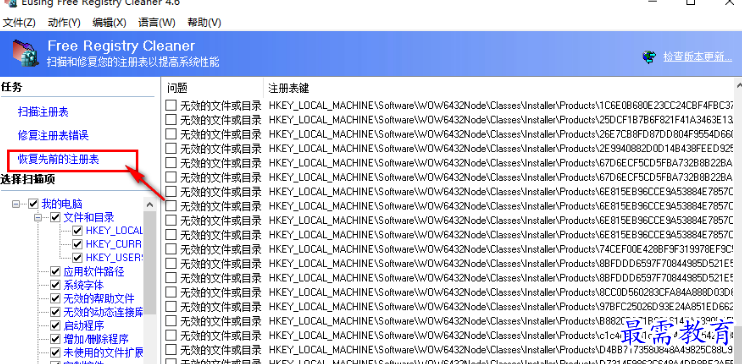742x364 pixels.
Task: Select the 我的电脑 tree label
Action: pos(62,204)
